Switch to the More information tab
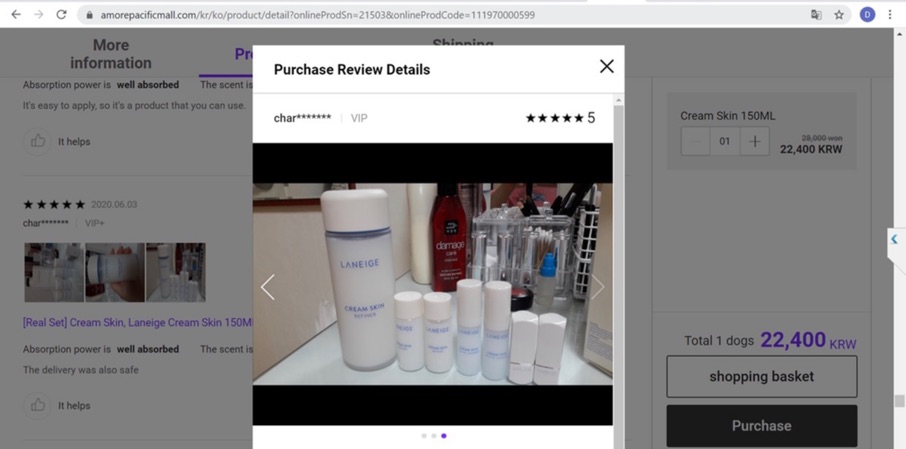Screen dimensions: 906x449 coord(111,54)
